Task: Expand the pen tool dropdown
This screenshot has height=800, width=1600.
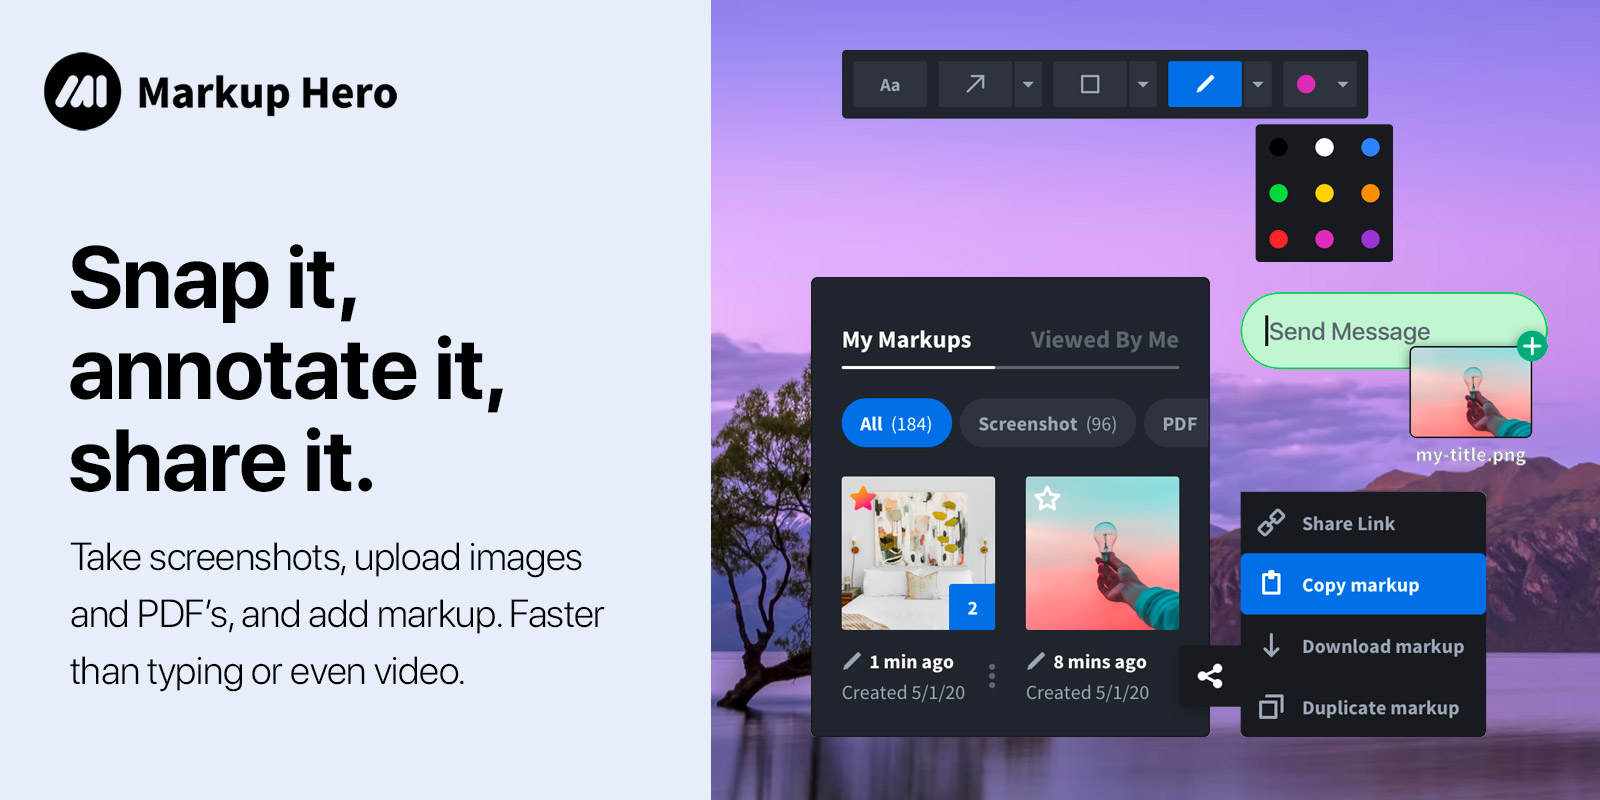Action: tap(1258, 85)
